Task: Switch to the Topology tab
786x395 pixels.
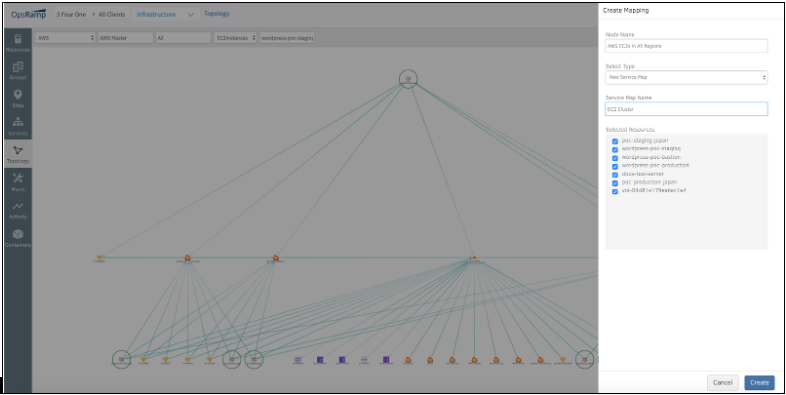Action: [x=217, y=14]
